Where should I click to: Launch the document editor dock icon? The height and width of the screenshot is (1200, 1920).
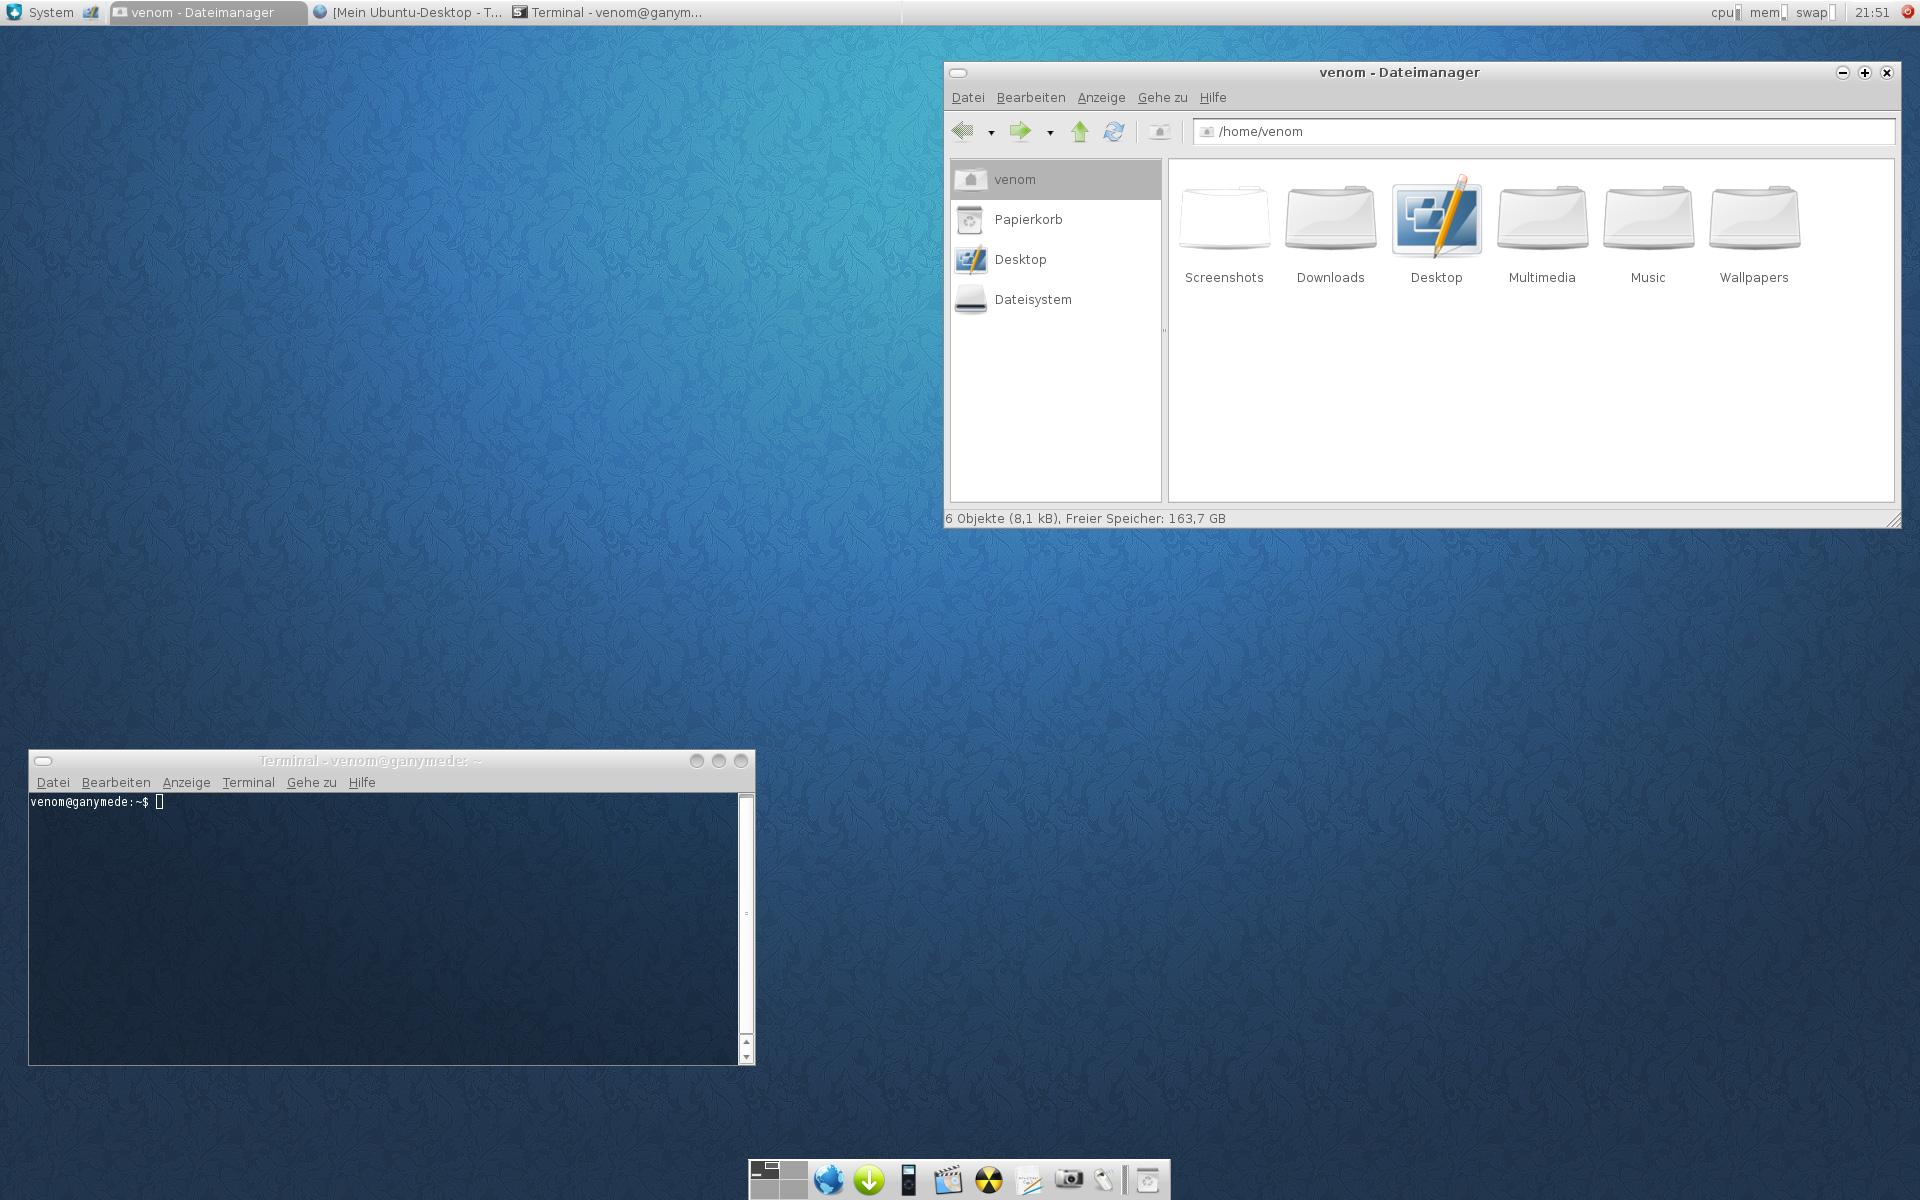(1028, 1180)
